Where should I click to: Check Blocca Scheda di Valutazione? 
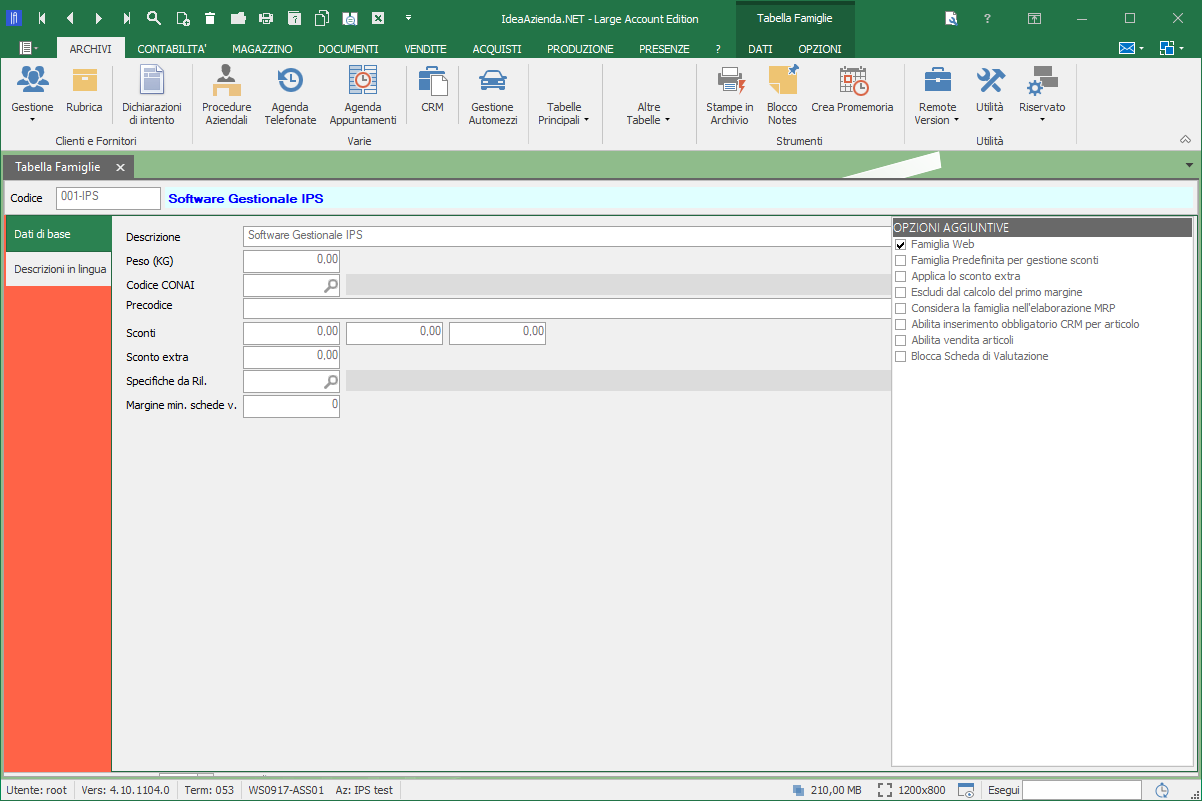(901, 356)
